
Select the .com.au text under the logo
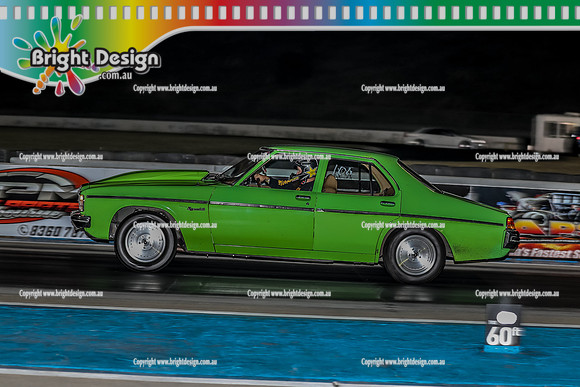click(115, 75)
